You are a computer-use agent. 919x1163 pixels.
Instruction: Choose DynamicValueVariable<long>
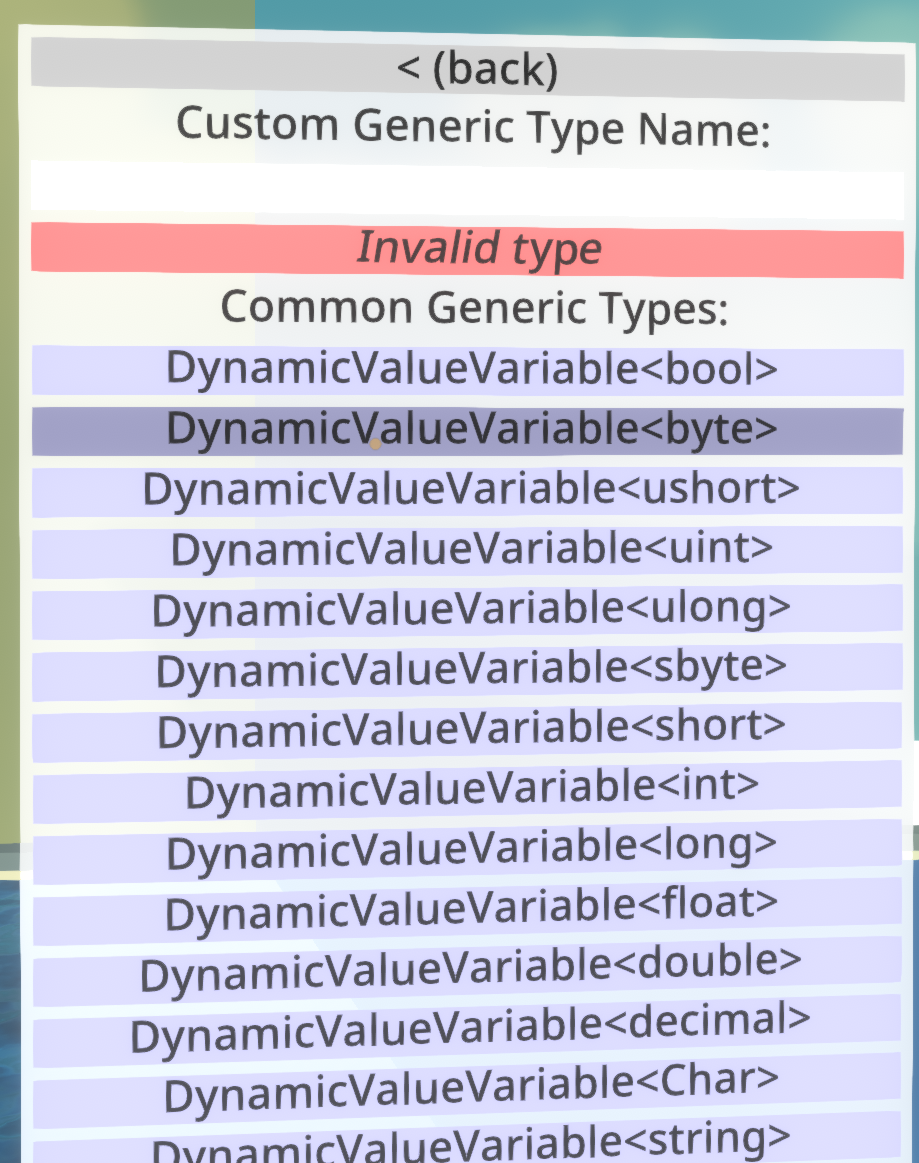467,851
